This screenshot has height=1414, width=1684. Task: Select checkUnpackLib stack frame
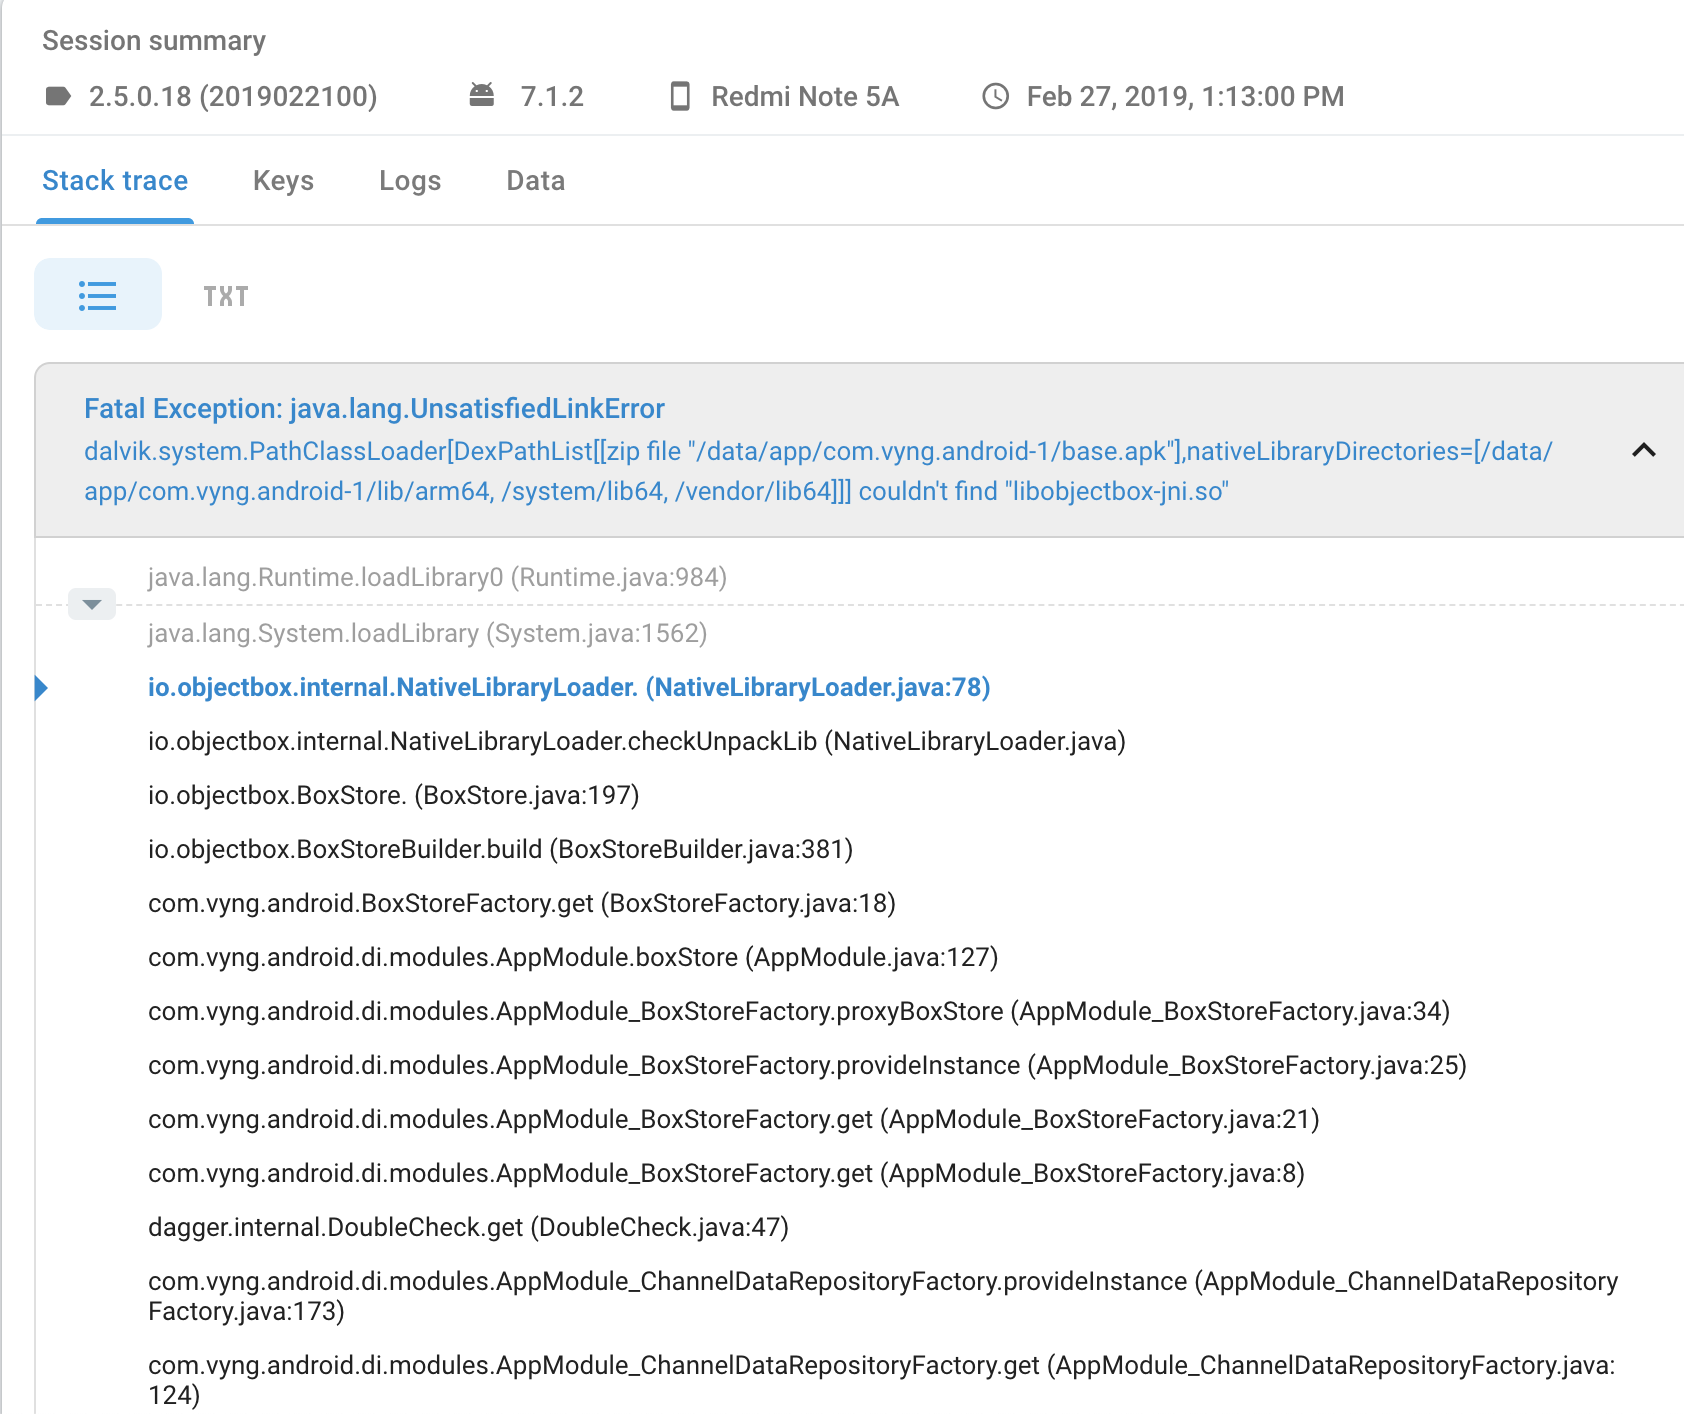[x=637, y=742]
